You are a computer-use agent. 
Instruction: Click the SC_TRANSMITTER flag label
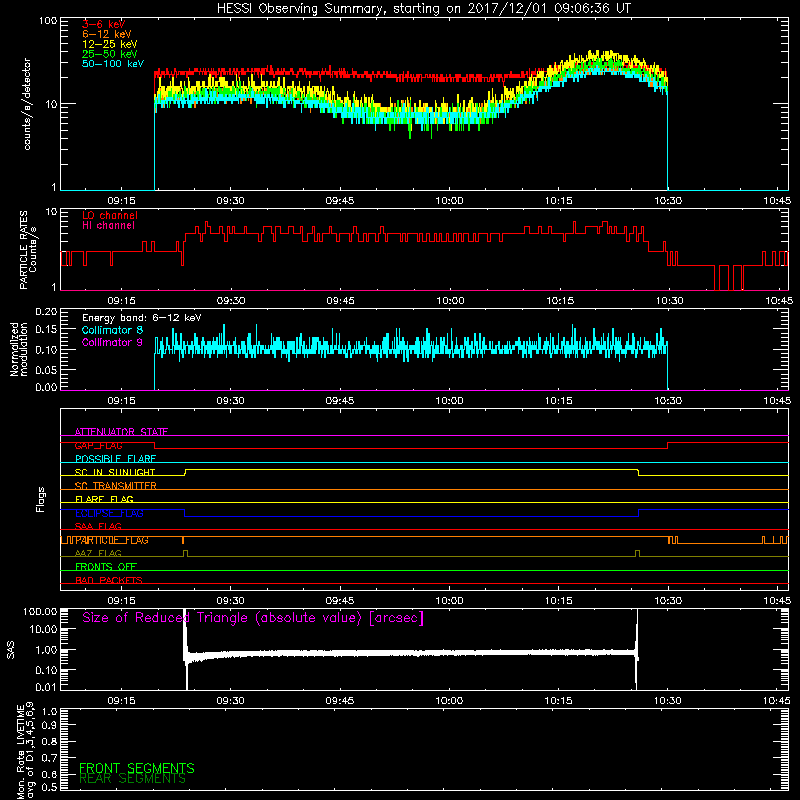(115, 485)
